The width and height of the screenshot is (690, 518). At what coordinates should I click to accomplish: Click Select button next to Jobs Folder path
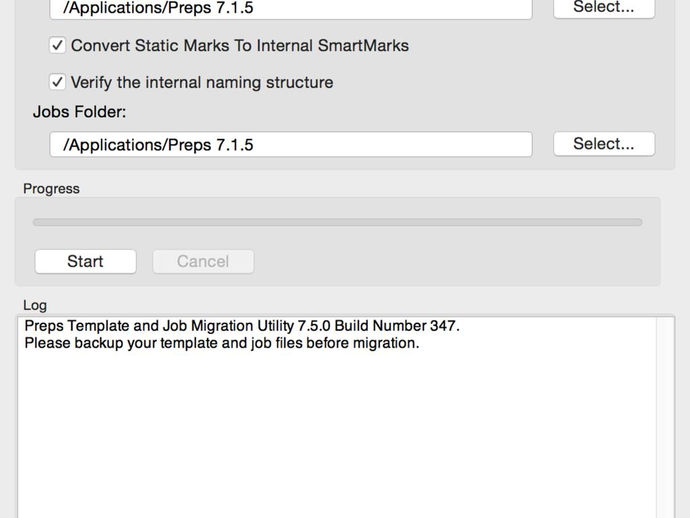(x=604, y=144)
